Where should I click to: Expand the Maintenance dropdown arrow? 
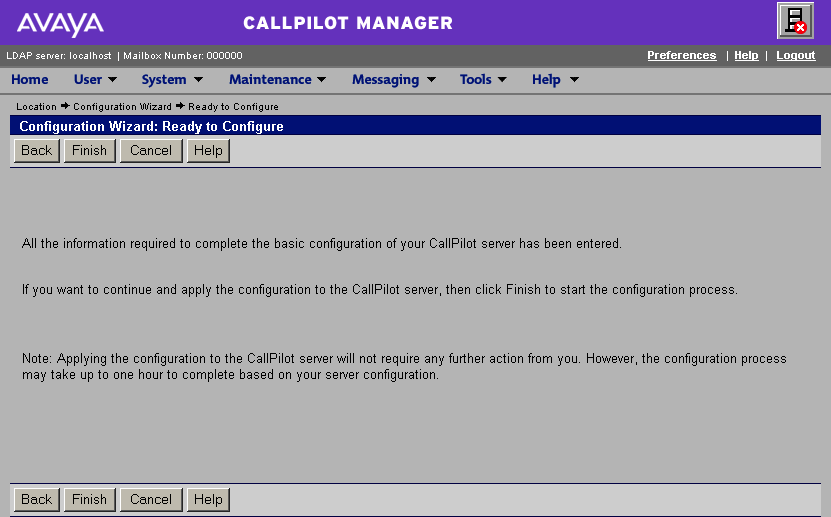(x=321, y=80)
